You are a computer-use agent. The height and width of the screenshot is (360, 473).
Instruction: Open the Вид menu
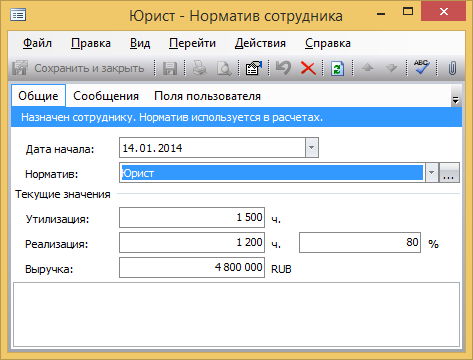tap(140, 43)
